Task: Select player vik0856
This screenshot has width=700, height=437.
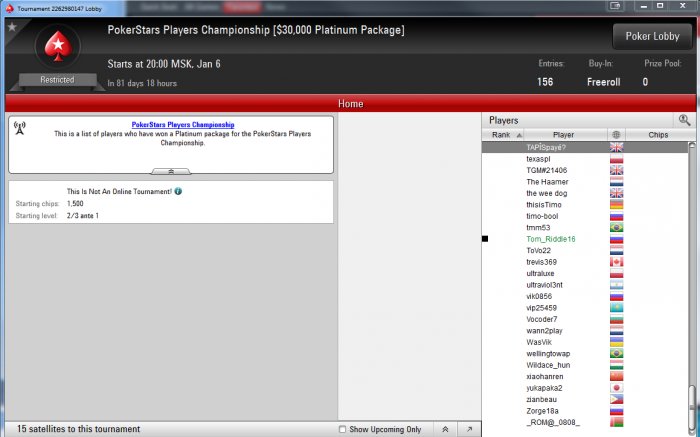Action: (x=539, y=296)
